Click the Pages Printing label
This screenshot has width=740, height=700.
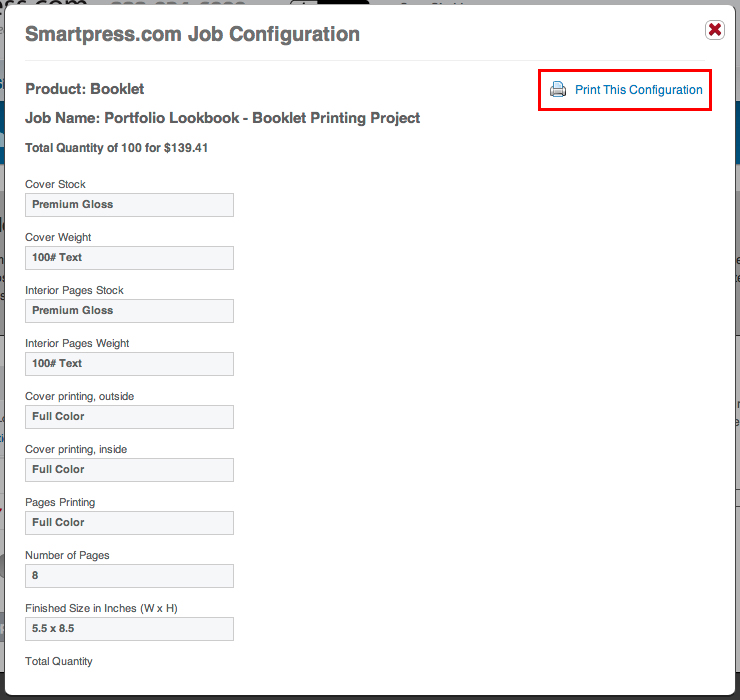click(60, 502)
